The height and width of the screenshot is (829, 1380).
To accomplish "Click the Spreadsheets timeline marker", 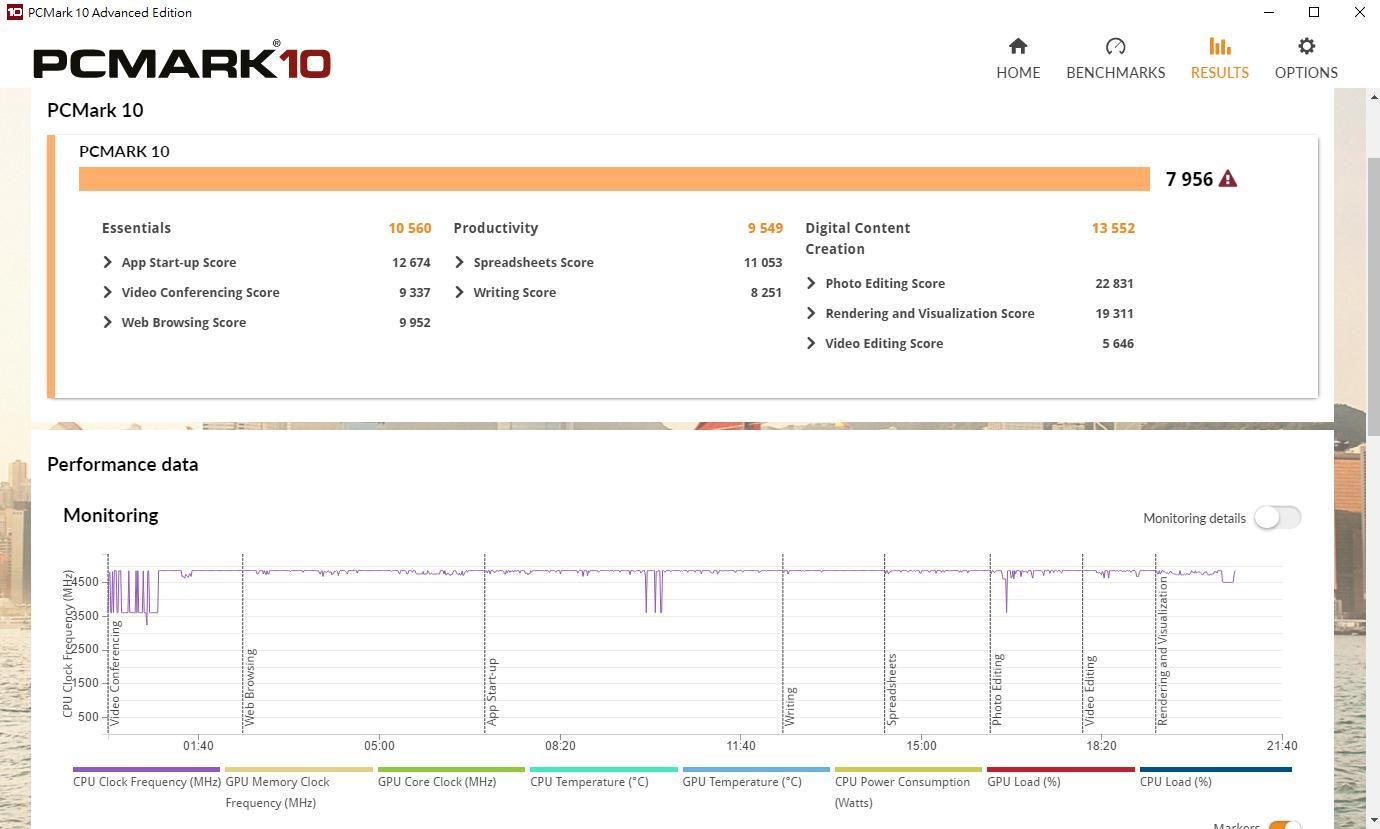I will (x=891, y=689).
